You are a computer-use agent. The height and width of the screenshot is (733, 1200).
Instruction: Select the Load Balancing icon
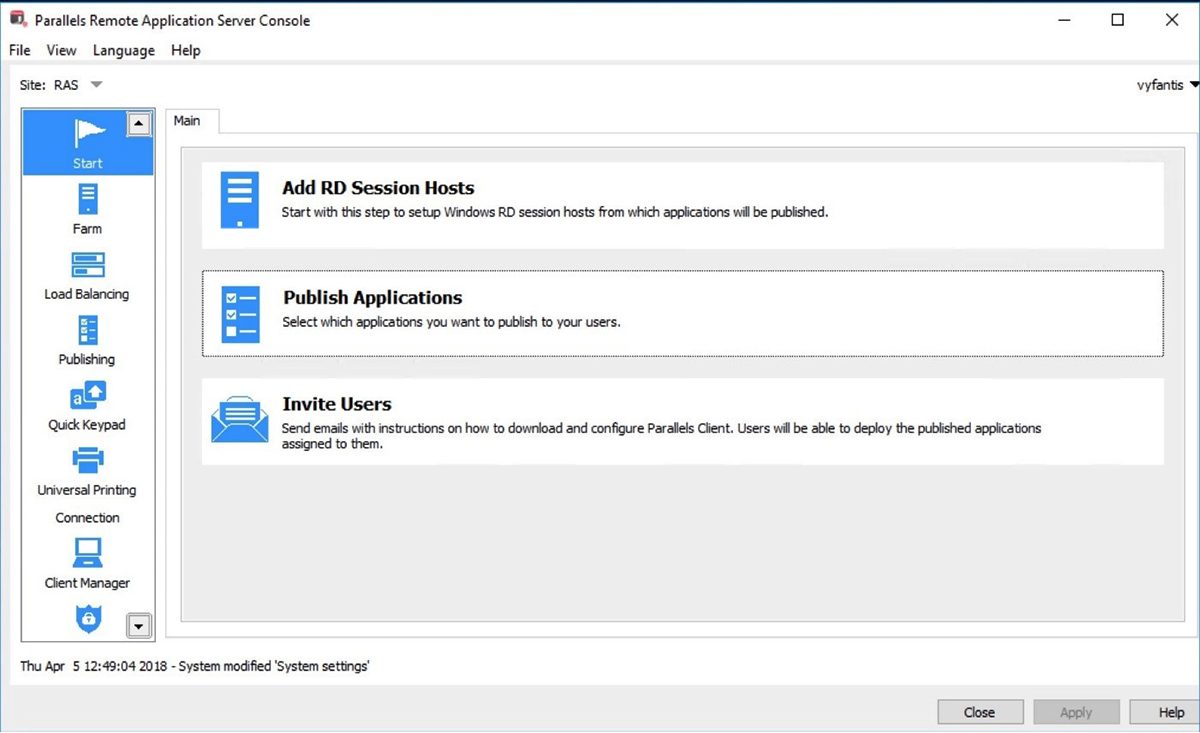87,268
